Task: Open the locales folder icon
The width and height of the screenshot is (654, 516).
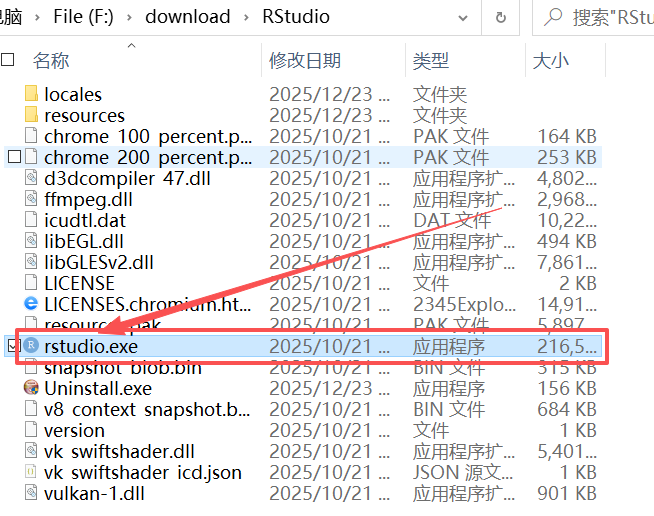Action: [31, 93]
